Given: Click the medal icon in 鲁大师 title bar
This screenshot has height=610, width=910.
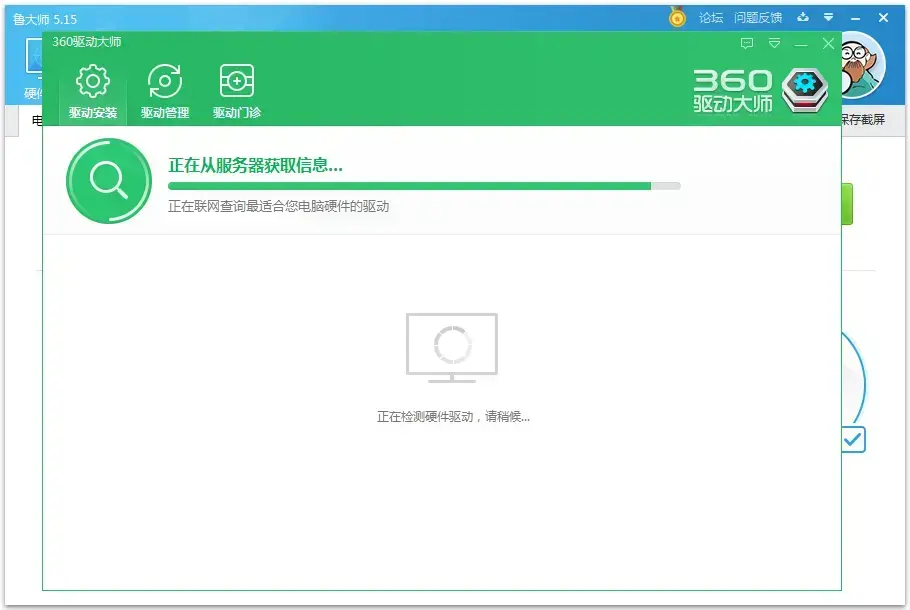Looking at the screenshot, I should pos(677,17).
